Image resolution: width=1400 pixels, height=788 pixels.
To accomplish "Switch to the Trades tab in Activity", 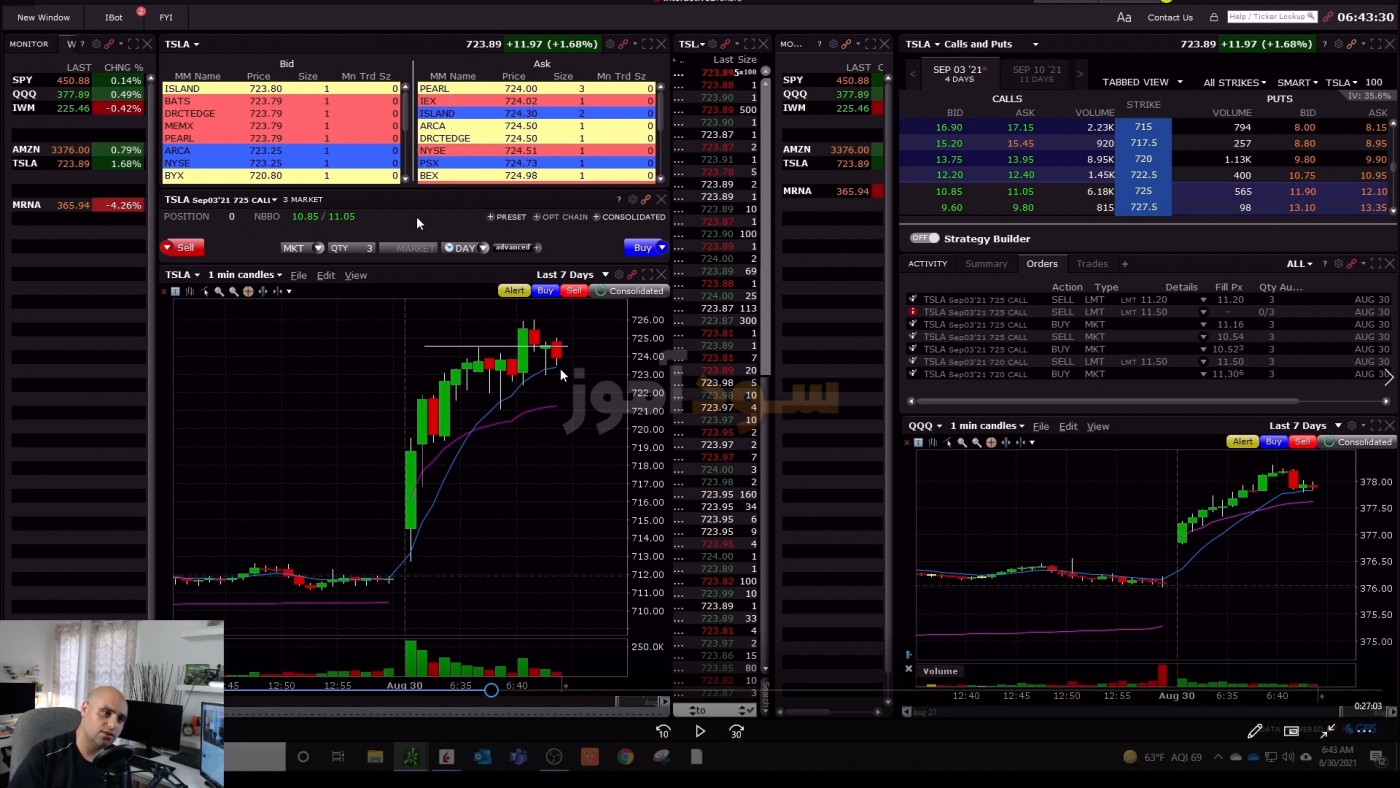I will 1092,264.
